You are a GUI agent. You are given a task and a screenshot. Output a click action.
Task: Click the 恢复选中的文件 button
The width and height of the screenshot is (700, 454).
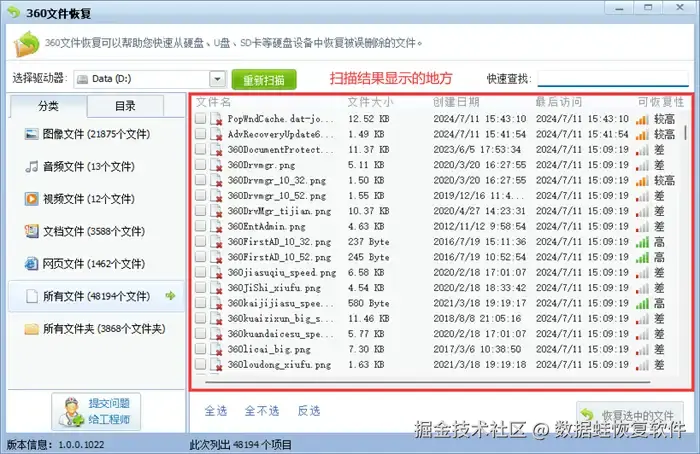click(x=629, y=415)
